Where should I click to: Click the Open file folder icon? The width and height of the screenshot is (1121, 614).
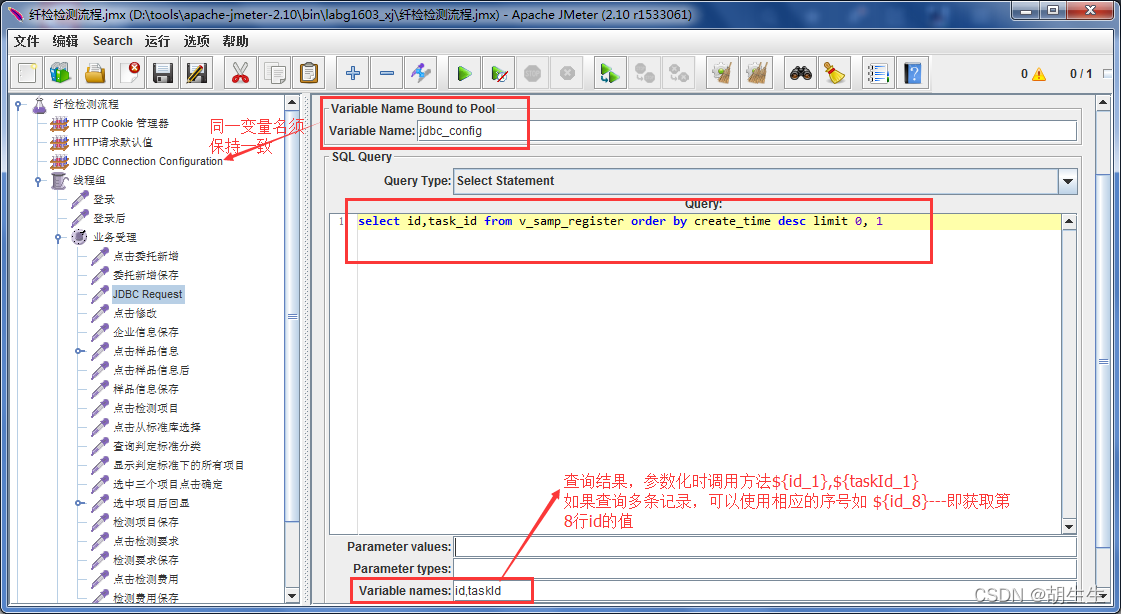pos(95,73)
